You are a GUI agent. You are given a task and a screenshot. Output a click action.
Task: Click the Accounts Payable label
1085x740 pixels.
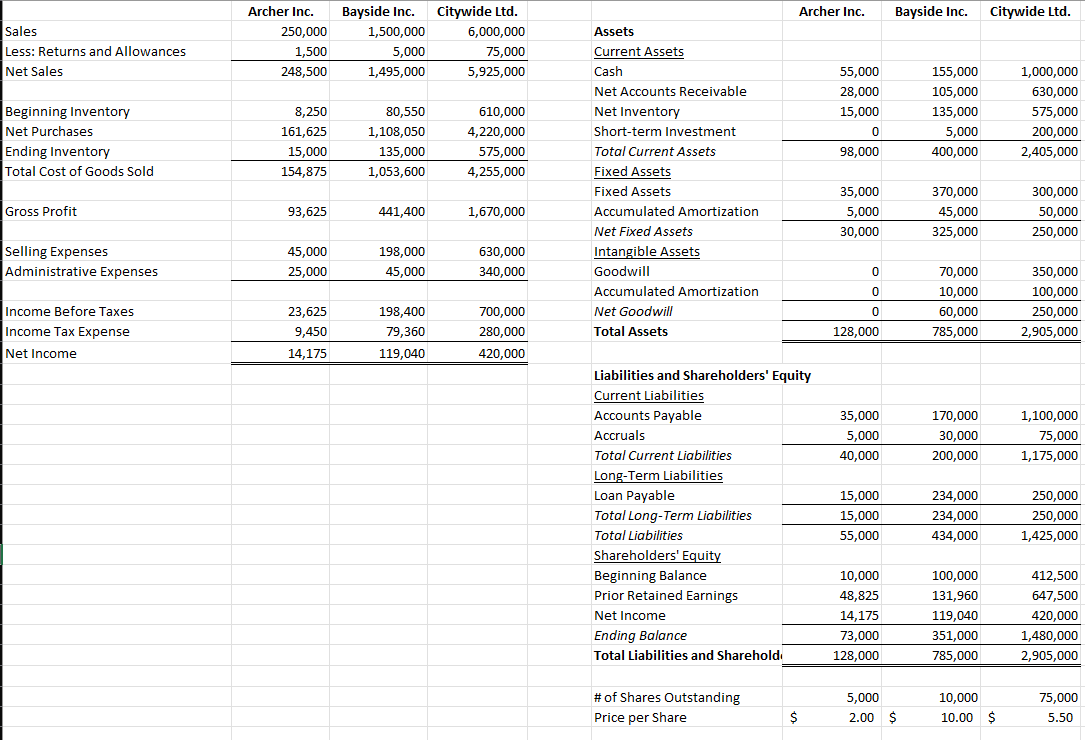click(648, 415)
